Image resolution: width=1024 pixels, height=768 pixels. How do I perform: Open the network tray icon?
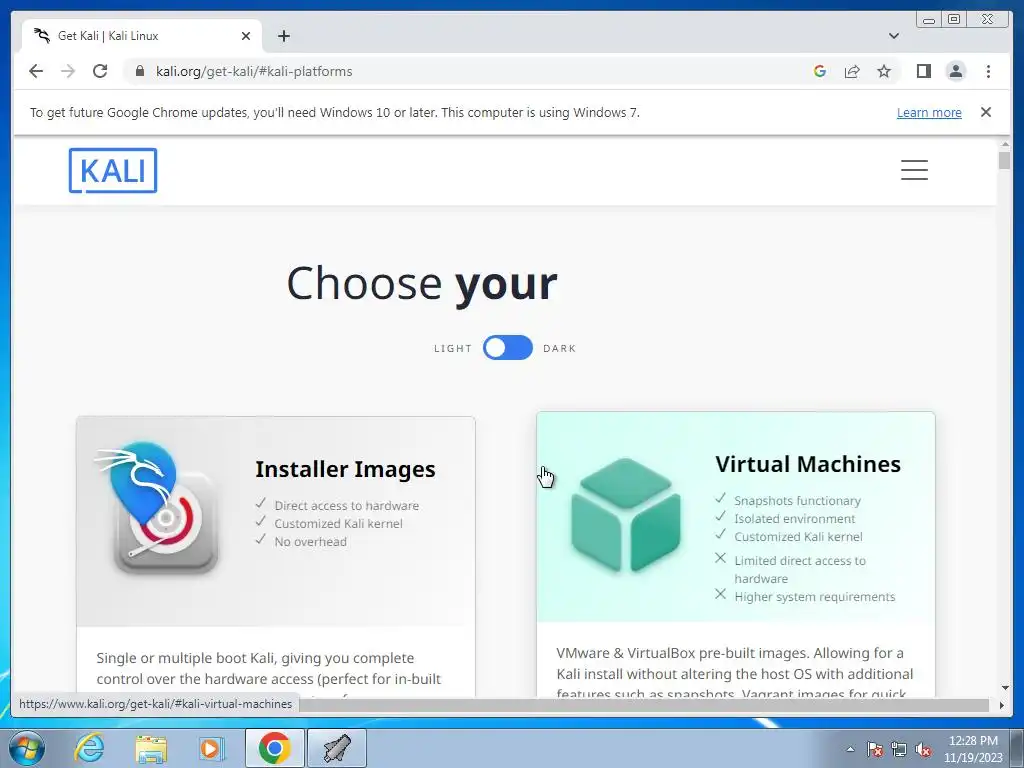click(x=899, y=749)
